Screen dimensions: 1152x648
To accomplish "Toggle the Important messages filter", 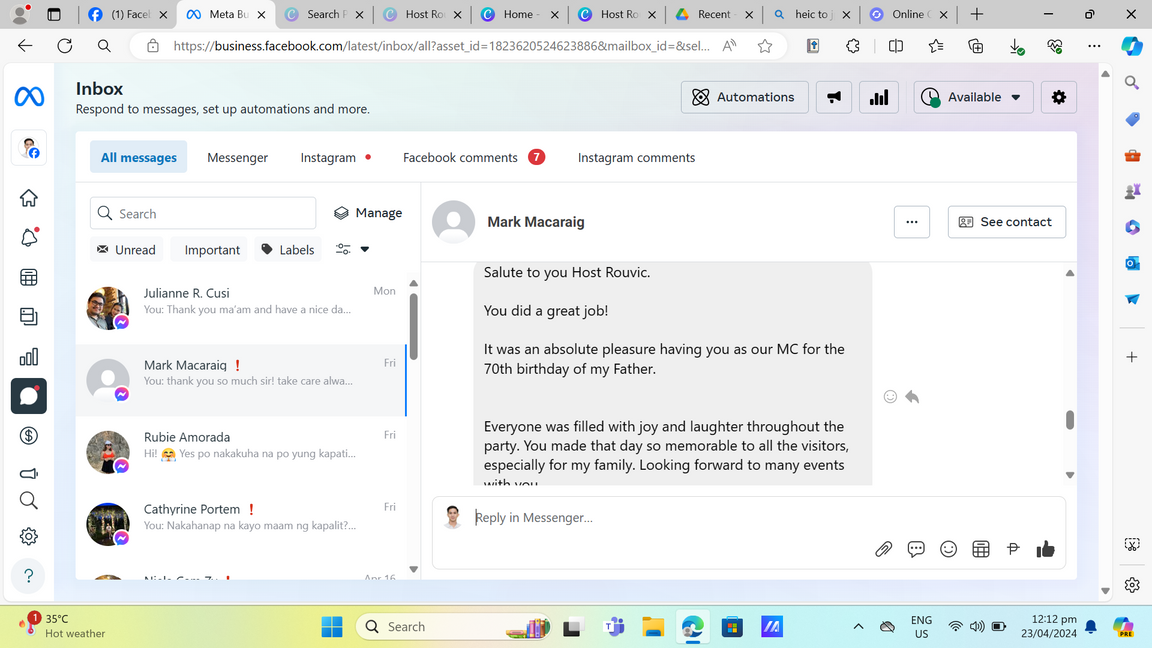I will click(x=211, y=250).
